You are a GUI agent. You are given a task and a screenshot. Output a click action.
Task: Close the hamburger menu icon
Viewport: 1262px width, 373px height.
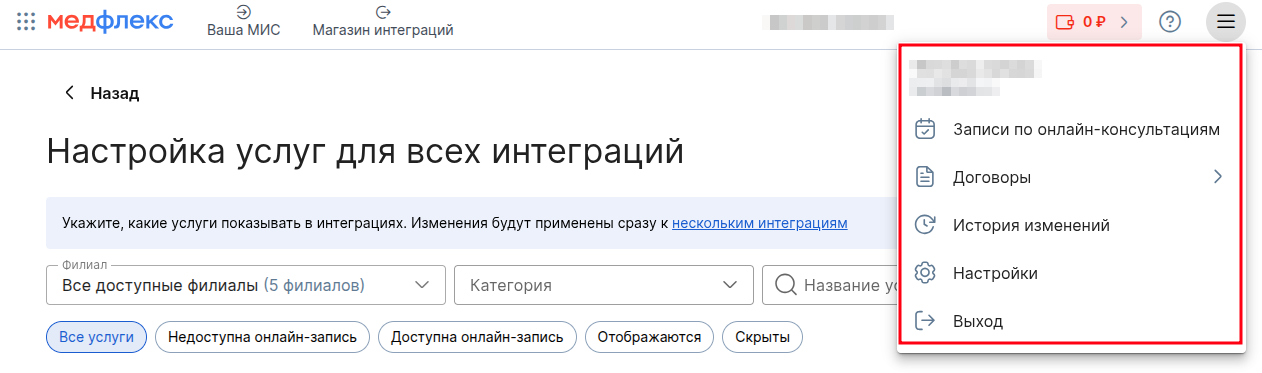(1226, 21)
